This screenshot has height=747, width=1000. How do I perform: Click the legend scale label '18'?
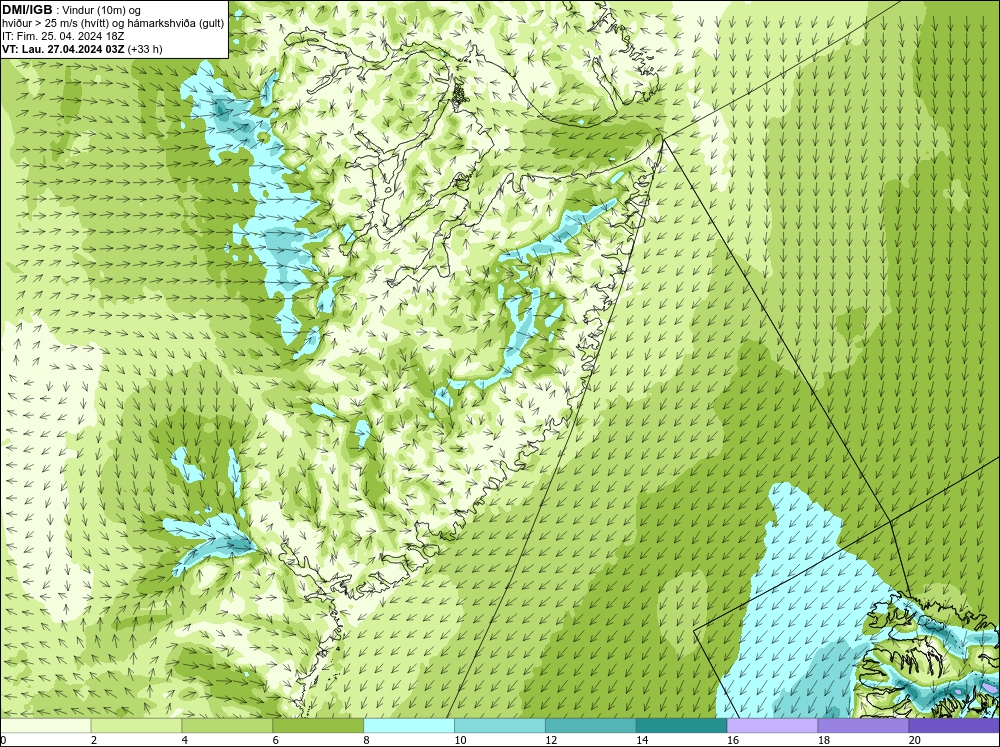pyautogui.click(x=824, y=740)
